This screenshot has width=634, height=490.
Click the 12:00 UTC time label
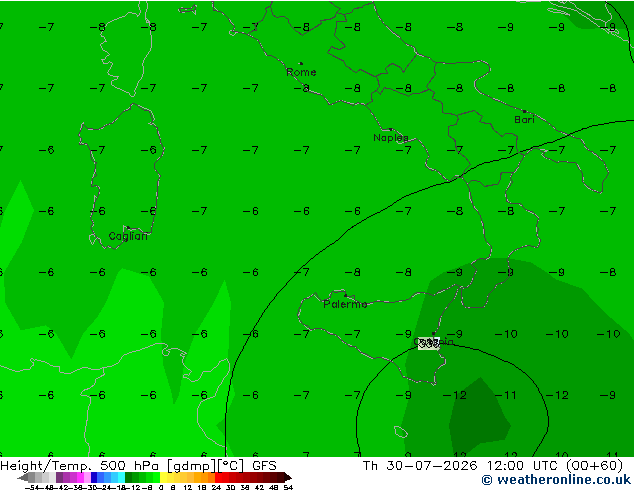[x=524, y=466]
